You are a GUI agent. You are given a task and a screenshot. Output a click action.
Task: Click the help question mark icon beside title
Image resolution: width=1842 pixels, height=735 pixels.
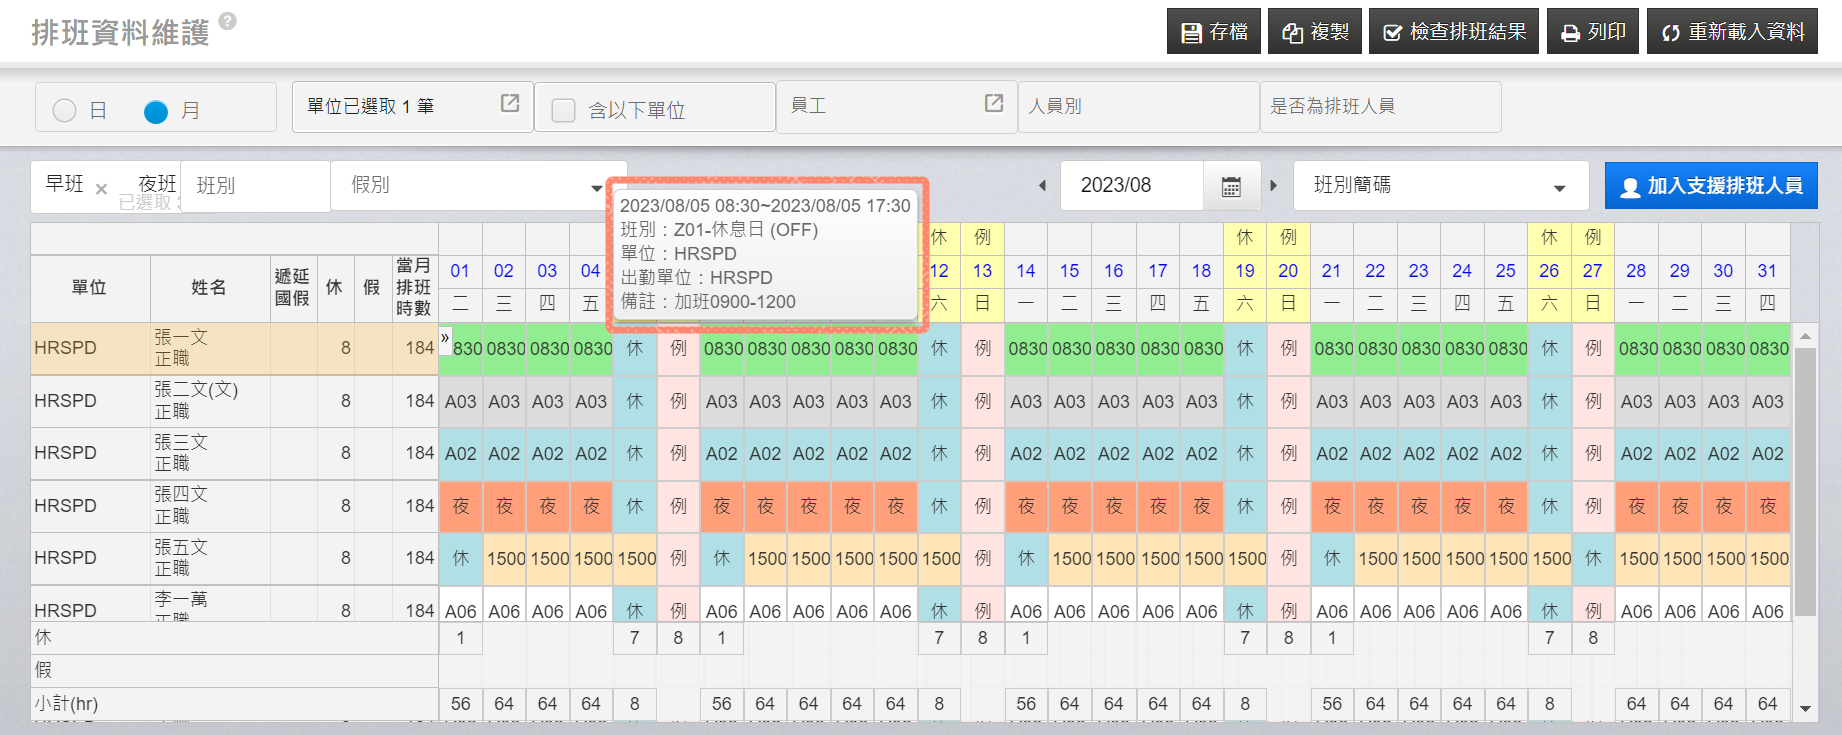pyautogui.click(x=228, y=21)
